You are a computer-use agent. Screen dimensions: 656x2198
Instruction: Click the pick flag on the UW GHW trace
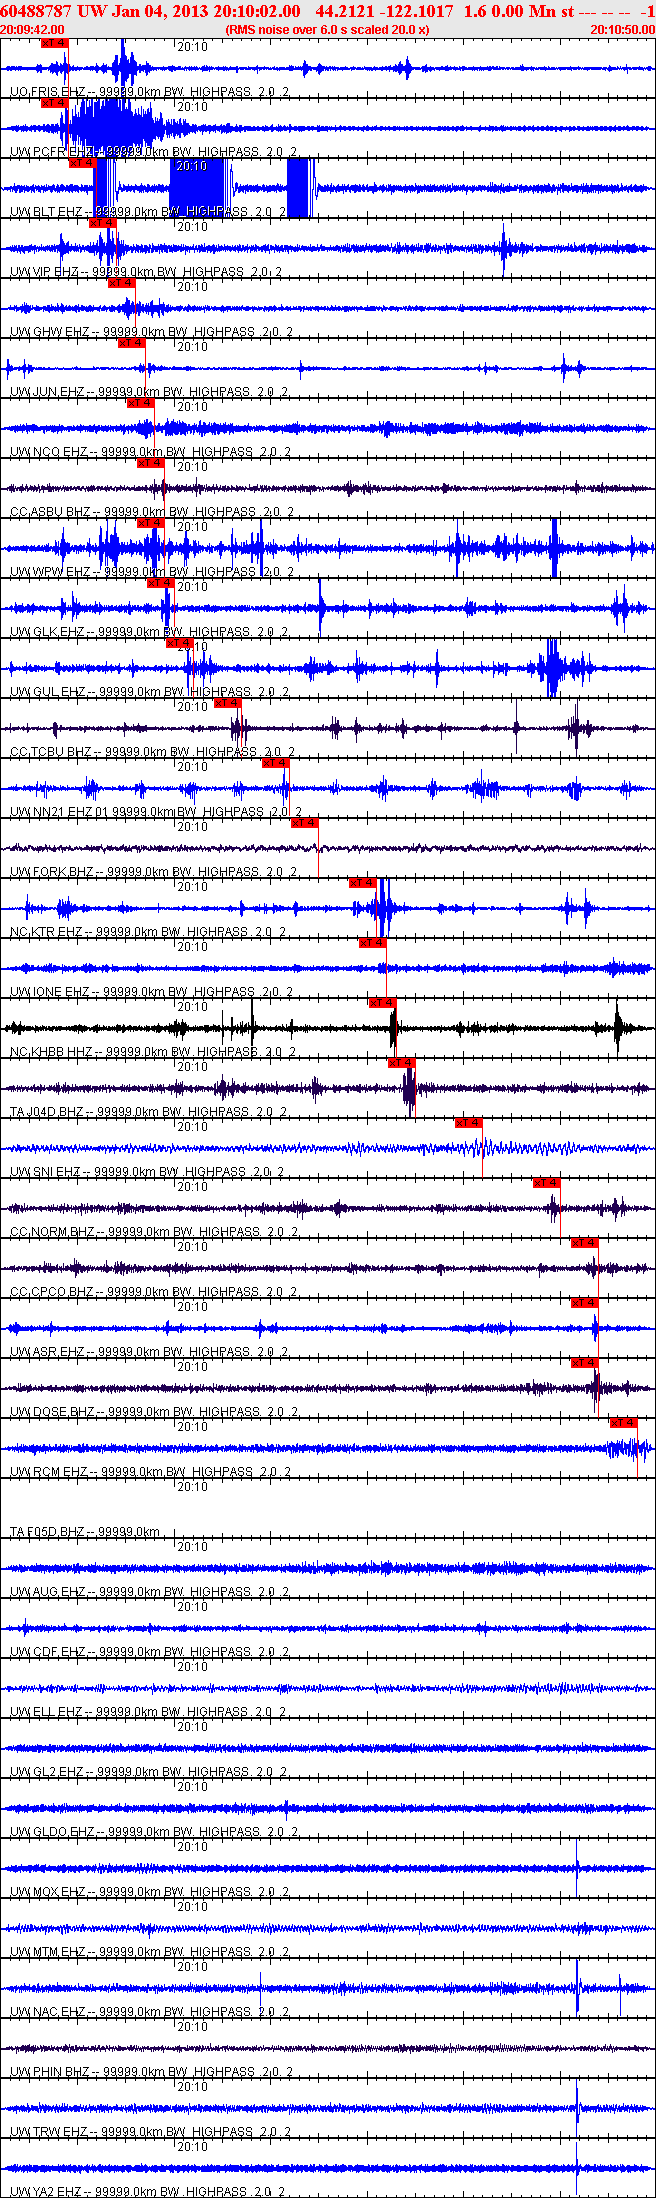click(121, 283)
